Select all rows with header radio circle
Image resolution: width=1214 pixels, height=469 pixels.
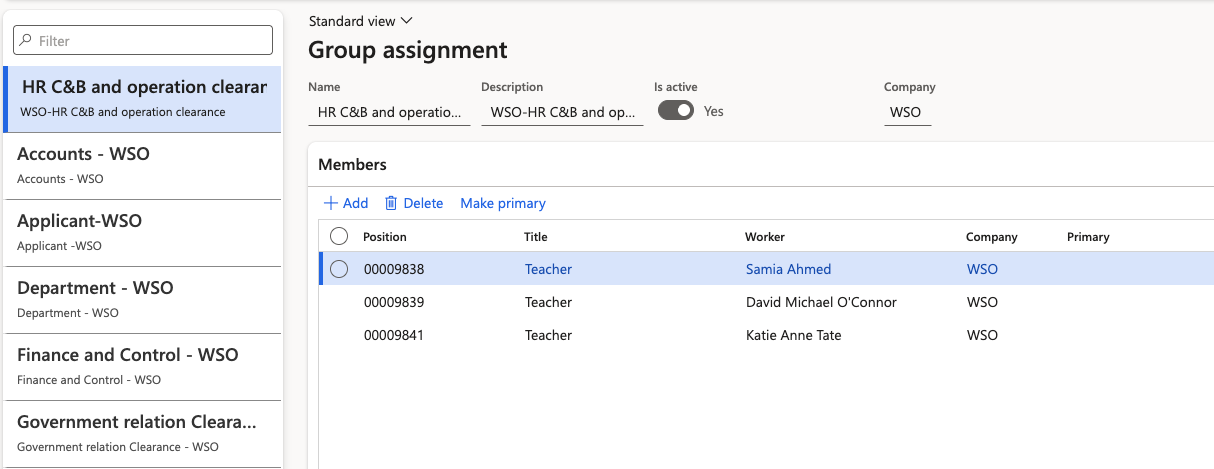339,236
